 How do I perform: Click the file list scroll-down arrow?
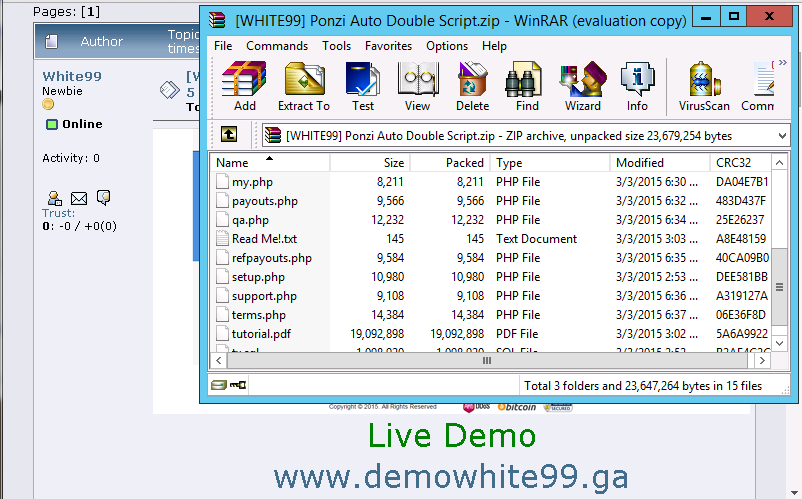click(779, 343)
